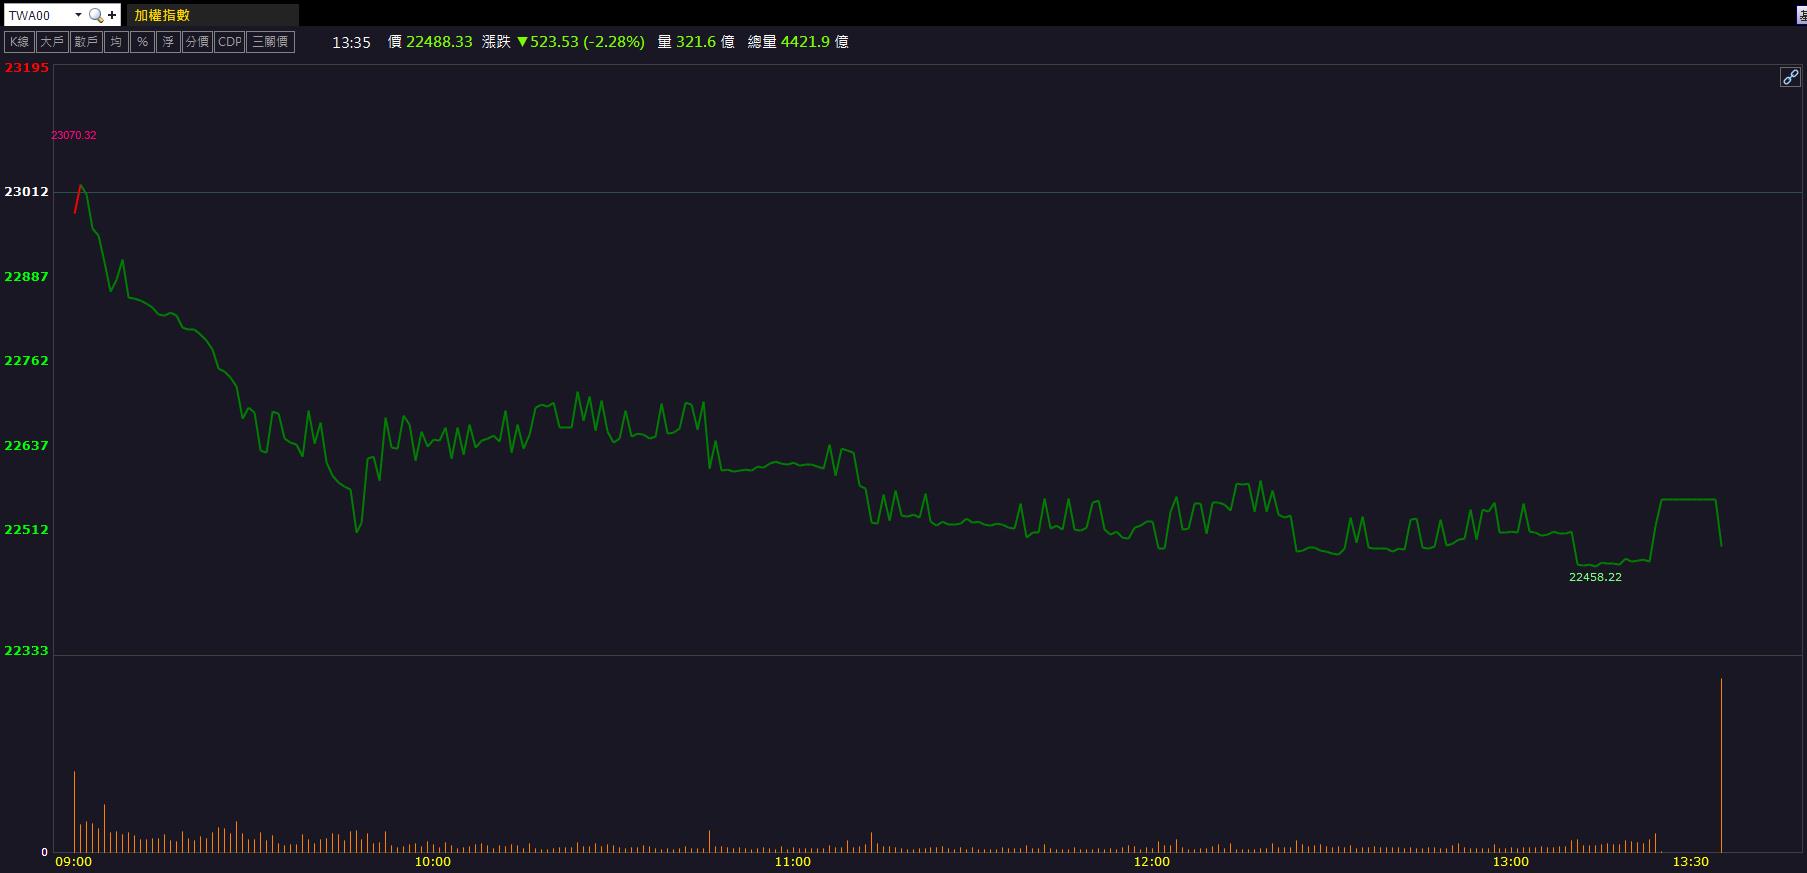1807x873 pixels.
Task: Open the 分價 price distribution view
Action: pos(197,42)
